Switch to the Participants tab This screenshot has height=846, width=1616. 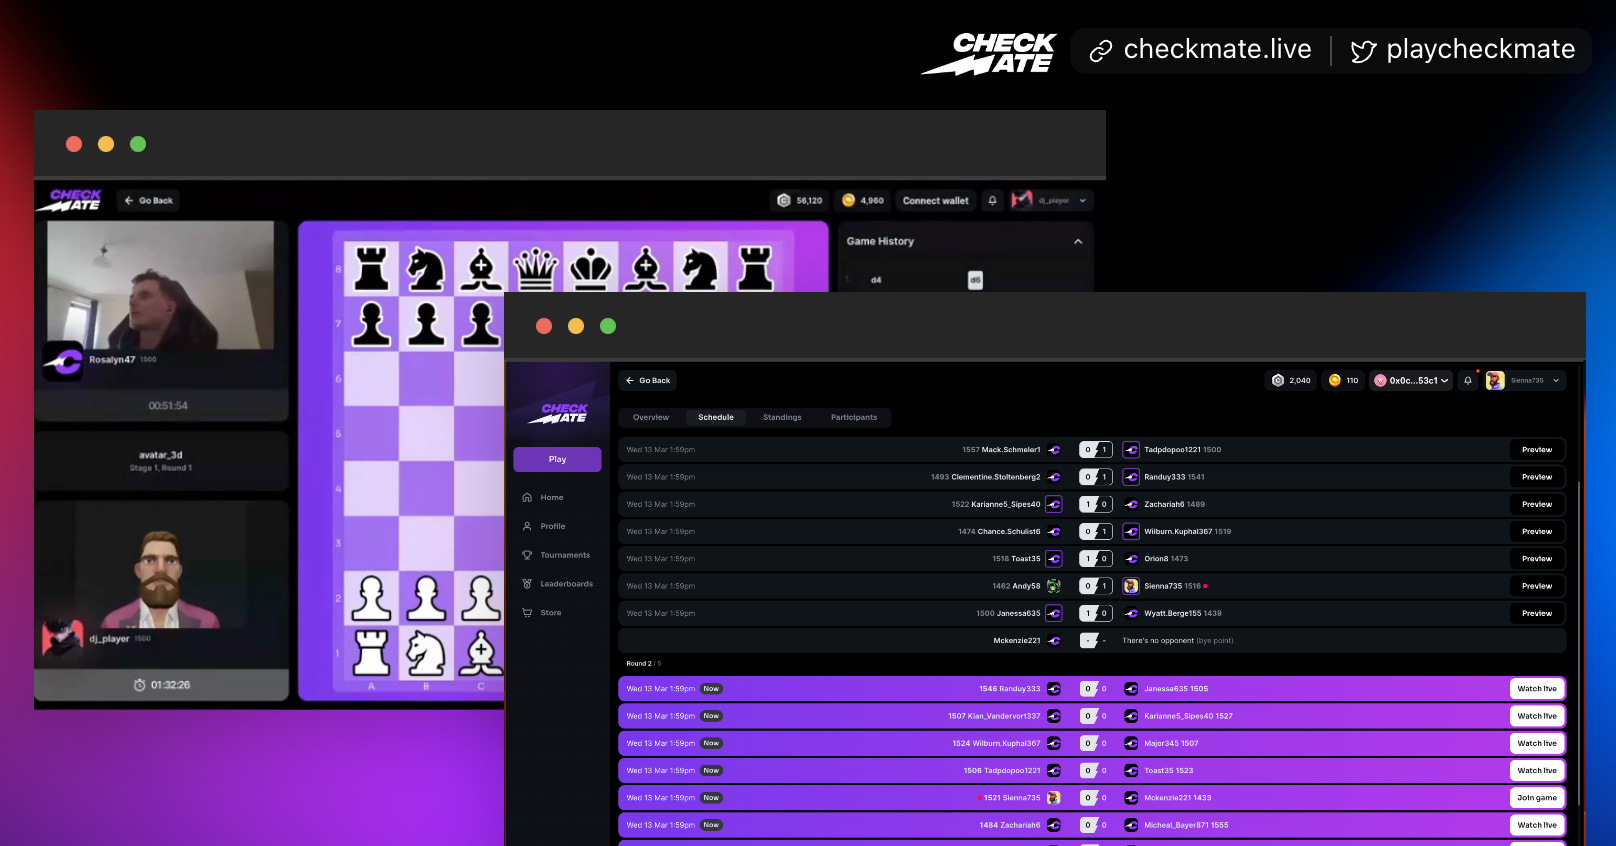[854, 418]
